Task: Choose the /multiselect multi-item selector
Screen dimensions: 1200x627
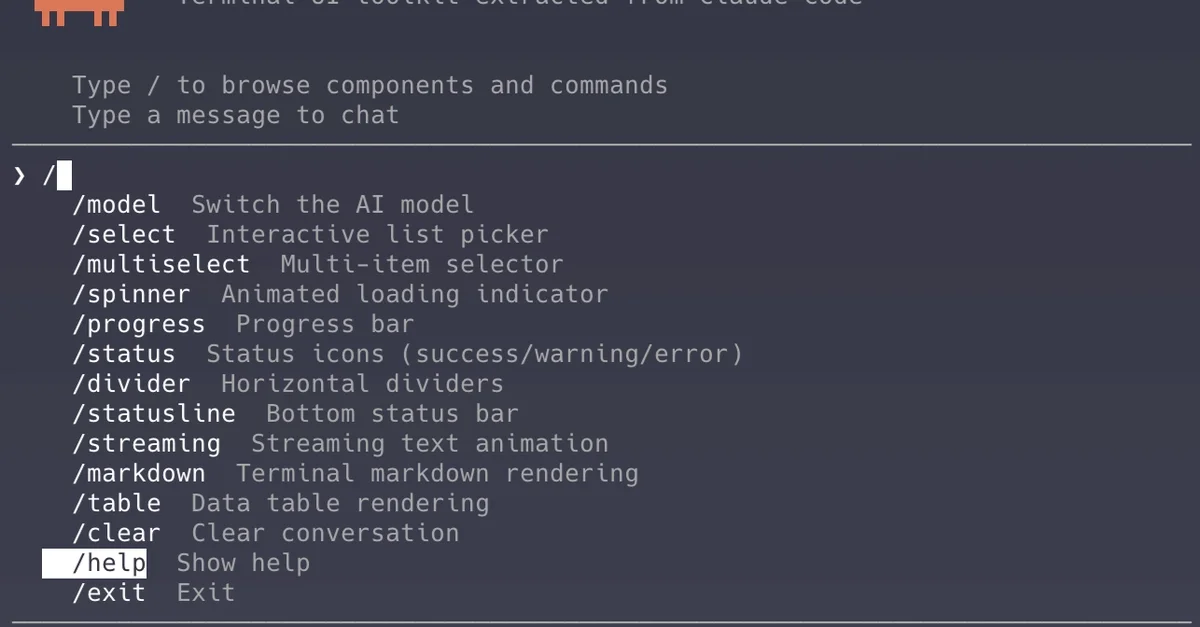Action: pos(160,264)
